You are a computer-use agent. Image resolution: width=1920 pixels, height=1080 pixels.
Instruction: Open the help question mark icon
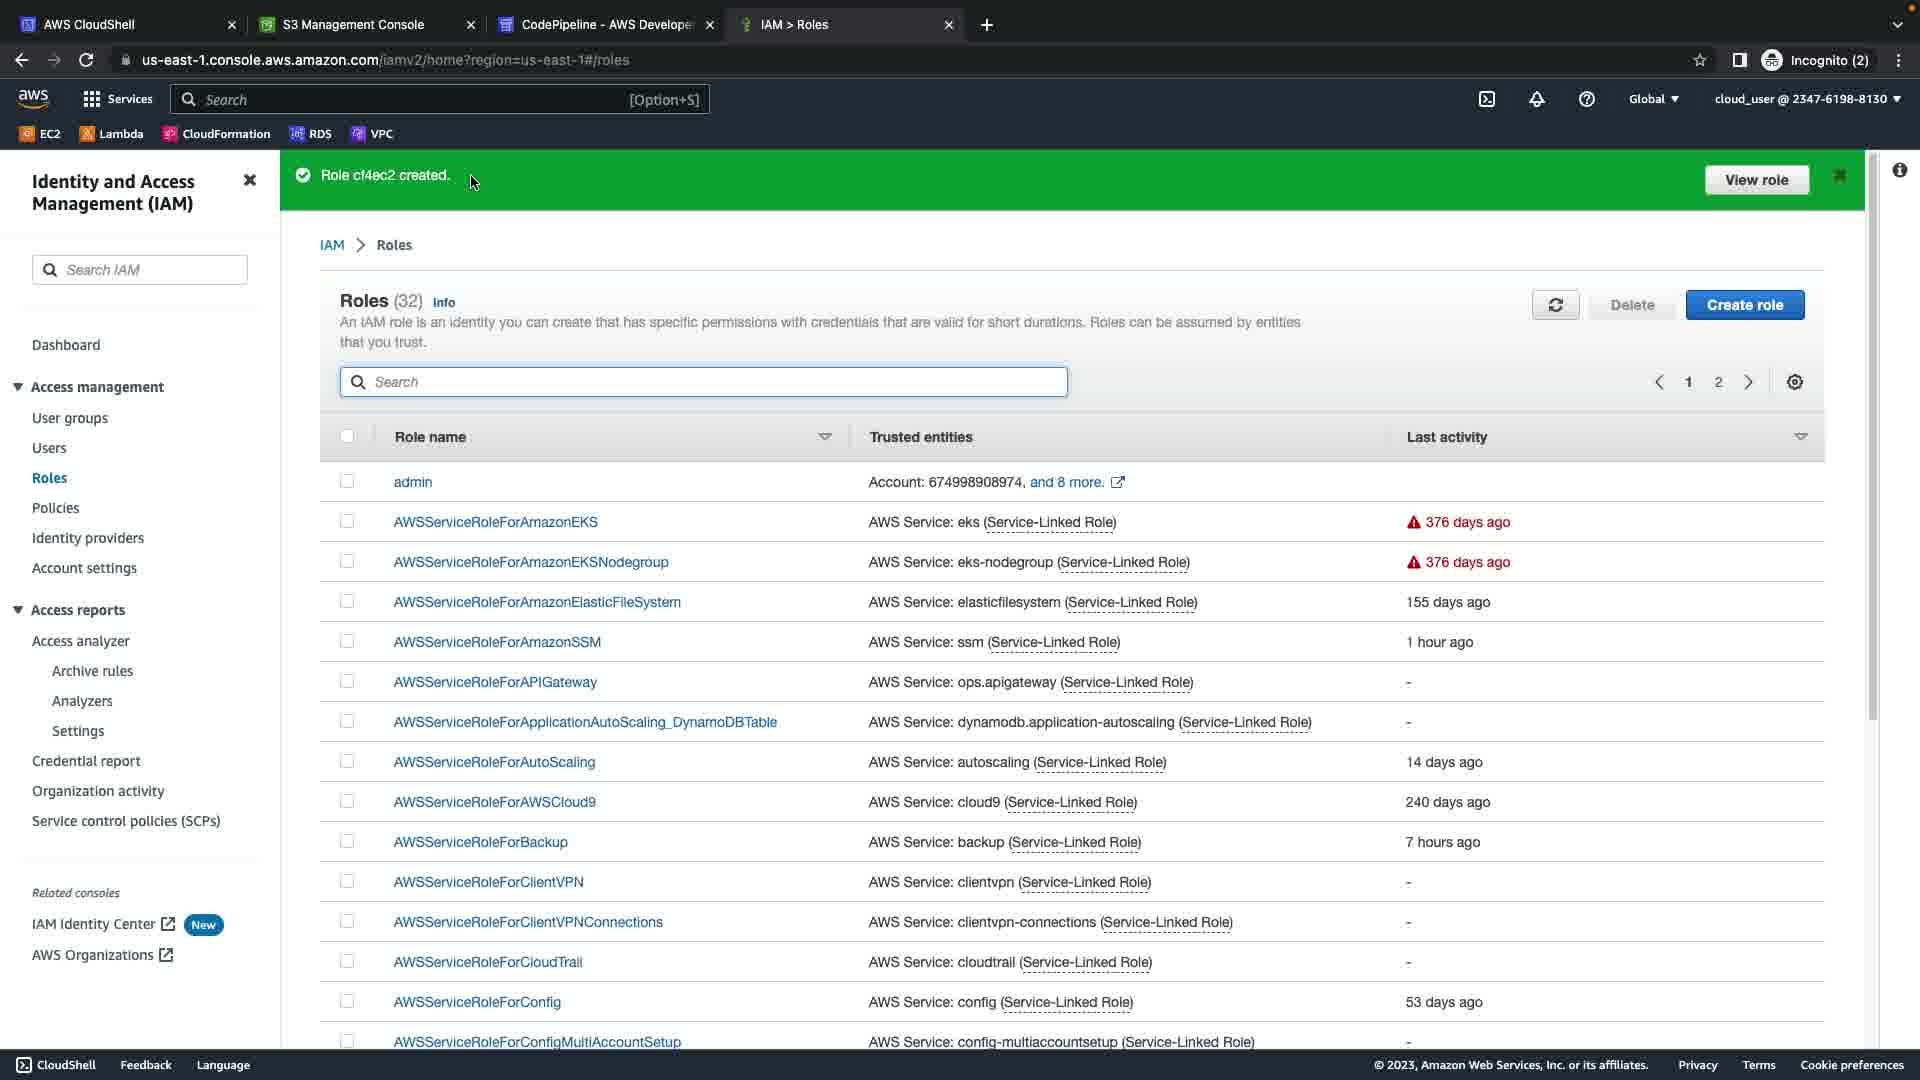1587,99
